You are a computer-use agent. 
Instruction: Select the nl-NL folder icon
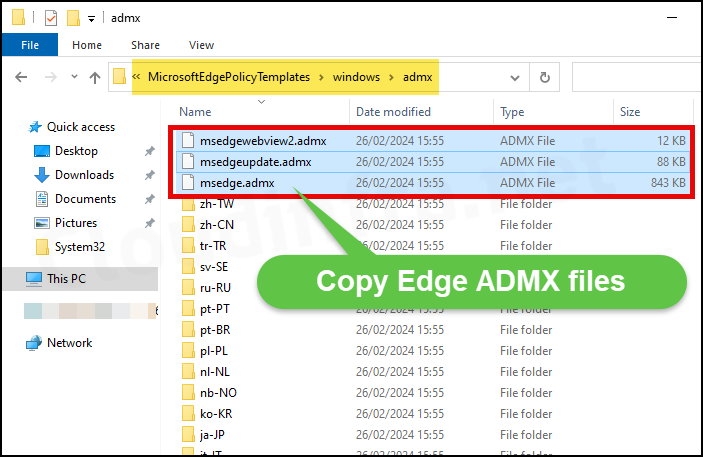pyautogui.click(x=188, y=371)
